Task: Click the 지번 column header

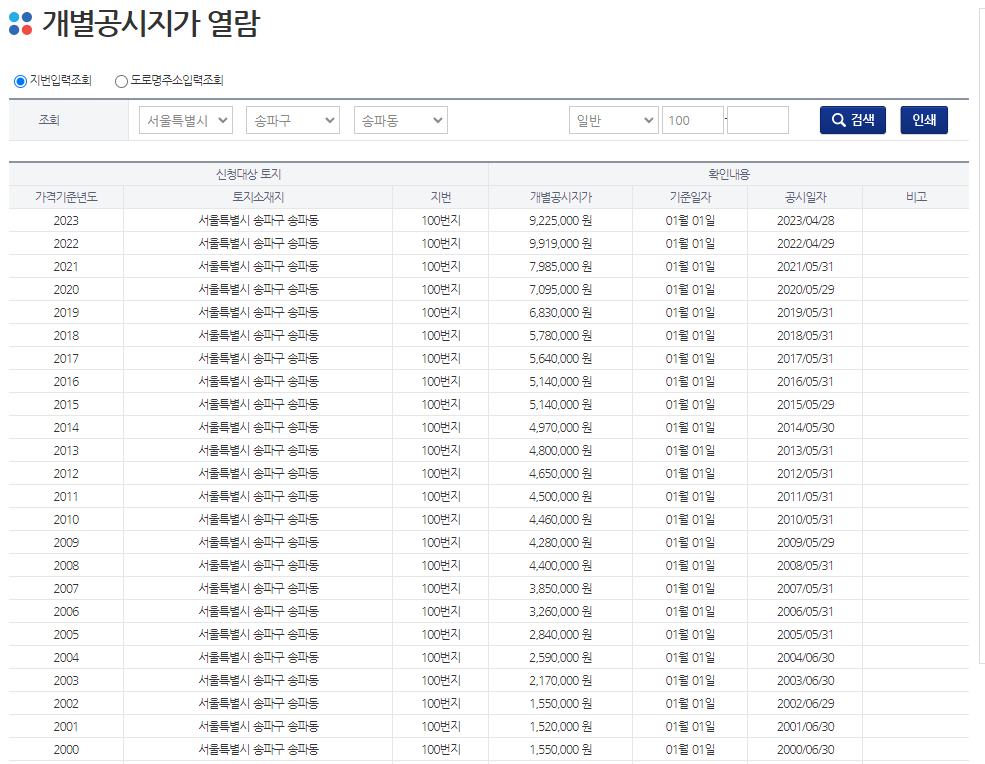Action: (441, 197)
